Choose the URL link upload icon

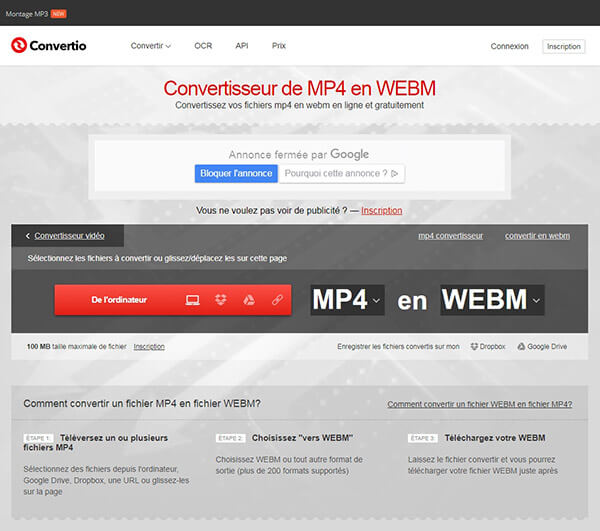[x=277, y=300]
